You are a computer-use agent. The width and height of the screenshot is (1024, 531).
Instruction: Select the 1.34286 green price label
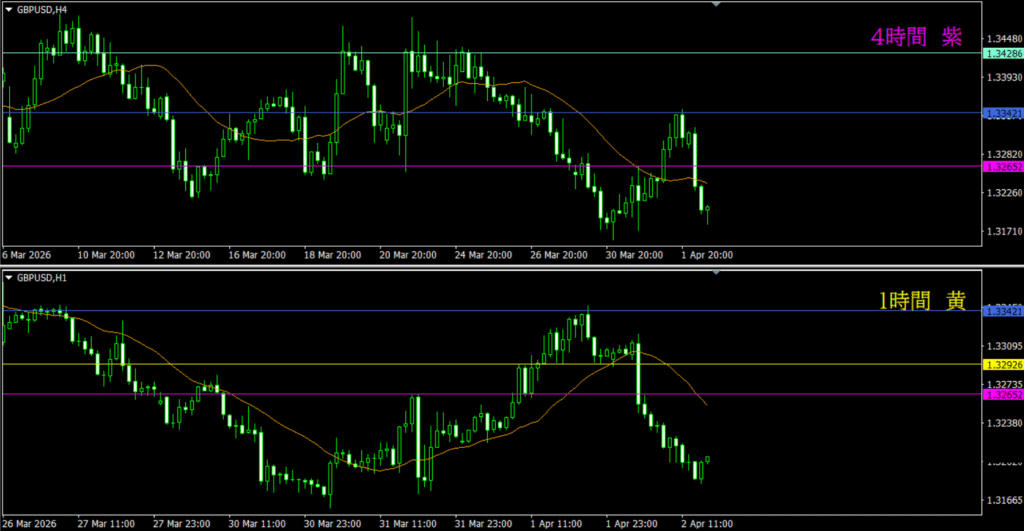point(1003,52)
